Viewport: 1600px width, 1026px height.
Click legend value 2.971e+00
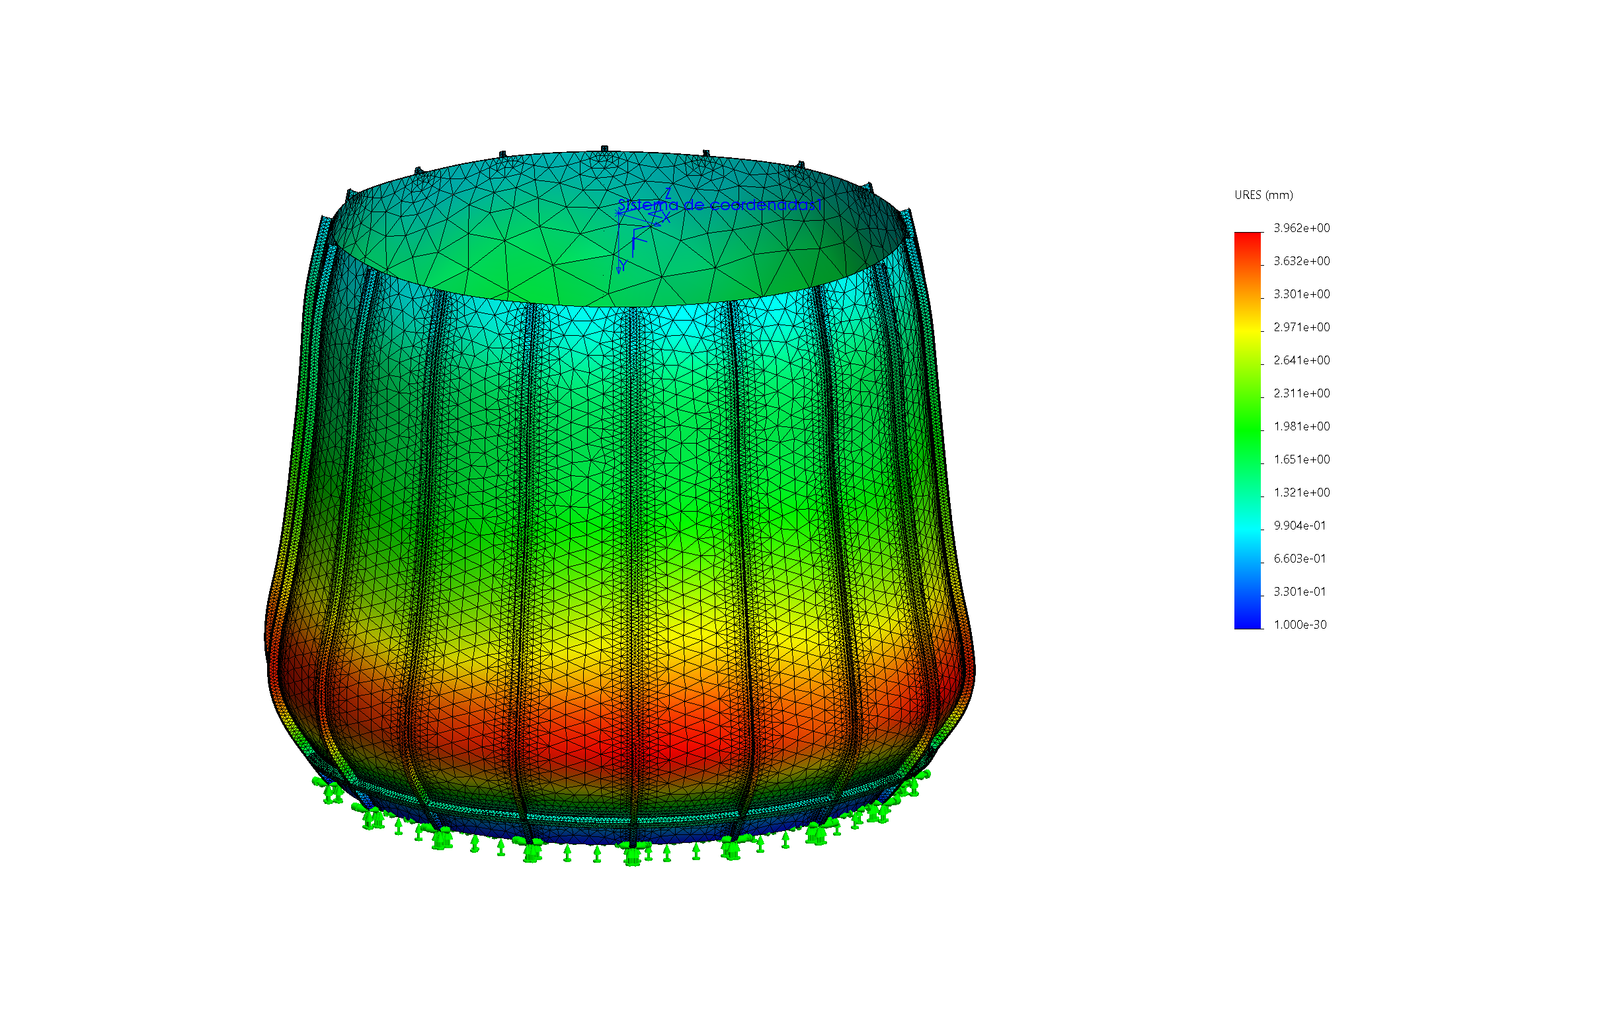(x=1301, y=327)
